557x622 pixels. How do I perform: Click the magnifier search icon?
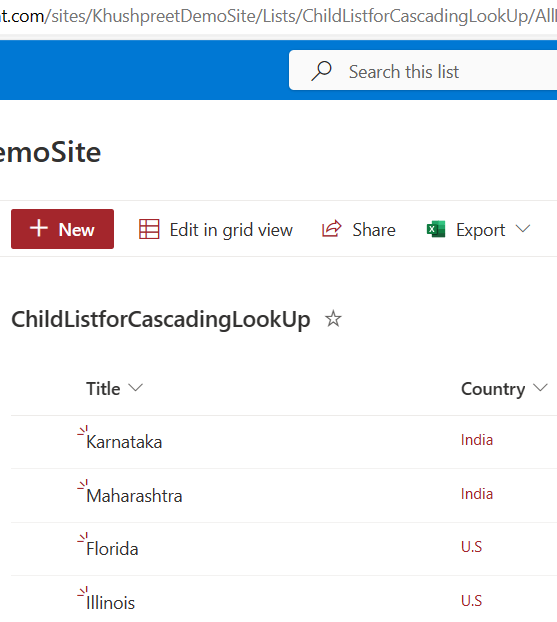321,71
